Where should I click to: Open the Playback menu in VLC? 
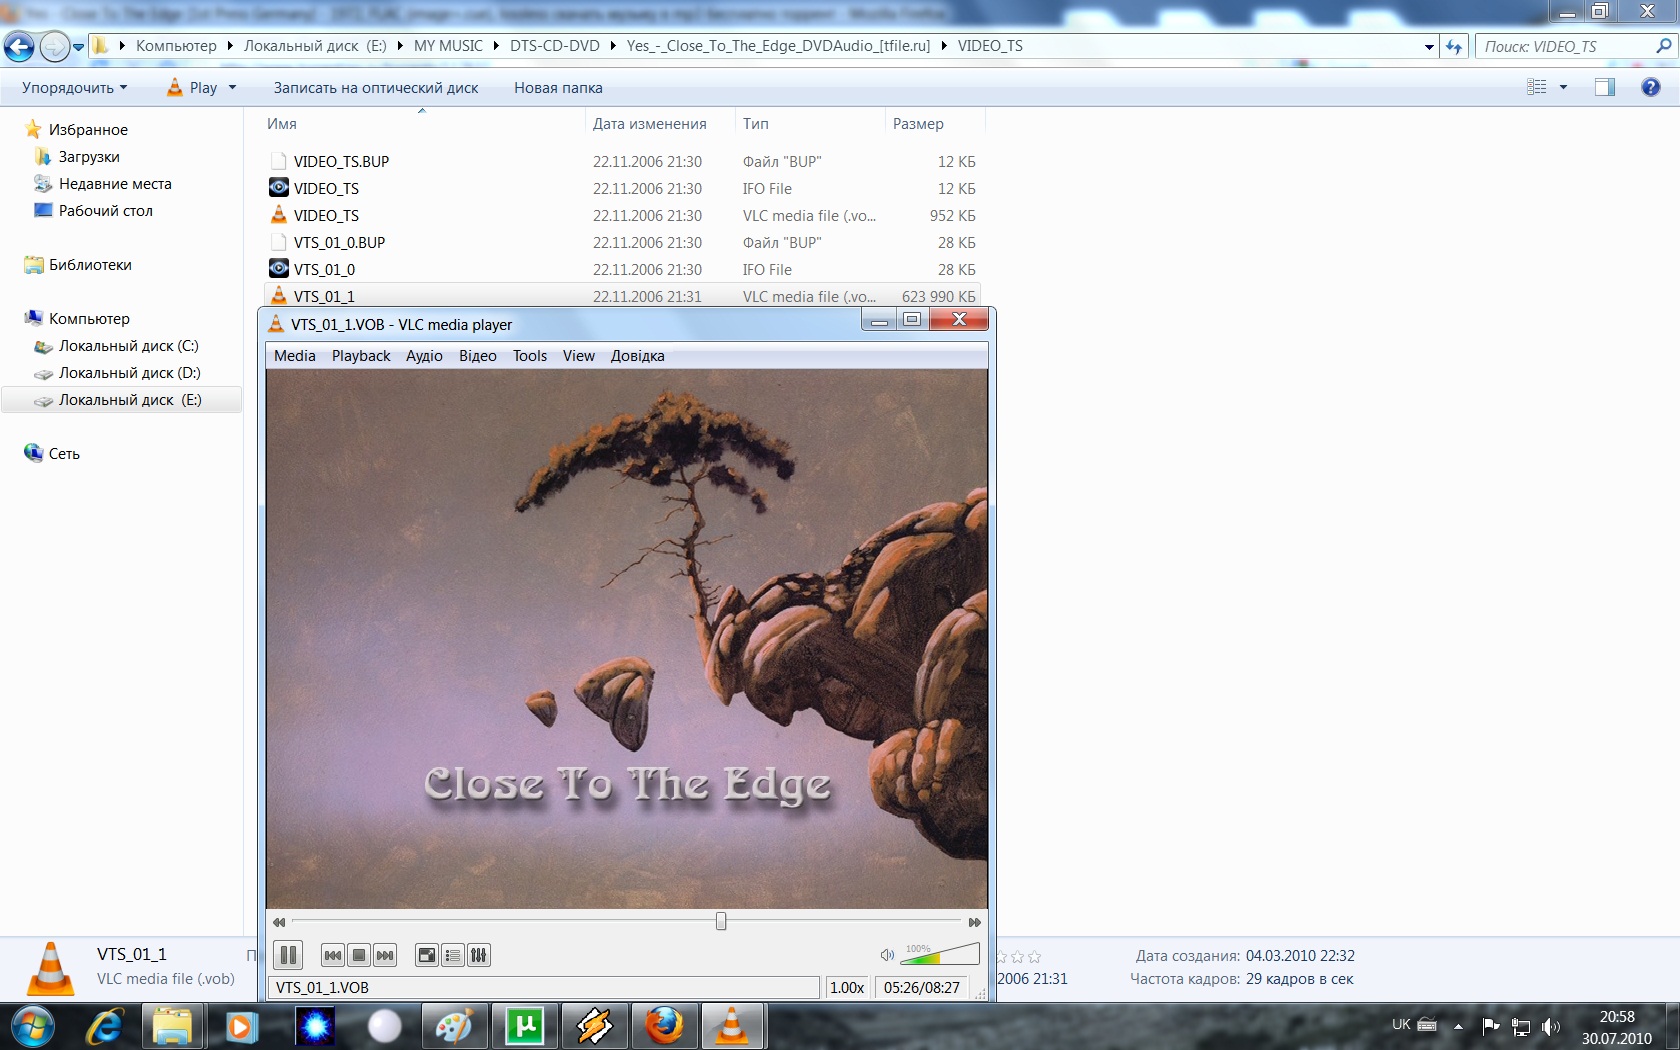click(x=361, y=356)
